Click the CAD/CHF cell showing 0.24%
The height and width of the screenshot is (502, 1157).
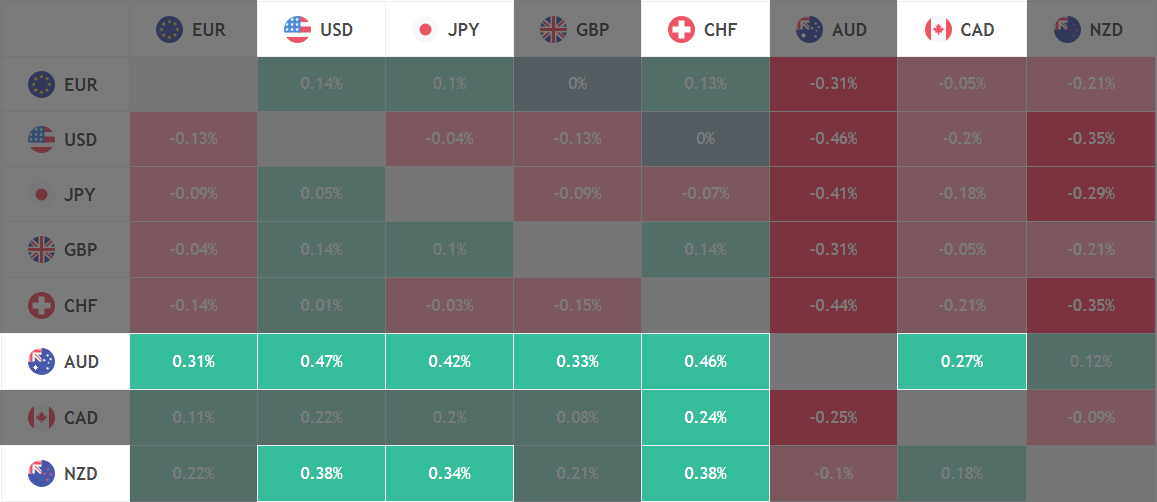tap(705, 417)
